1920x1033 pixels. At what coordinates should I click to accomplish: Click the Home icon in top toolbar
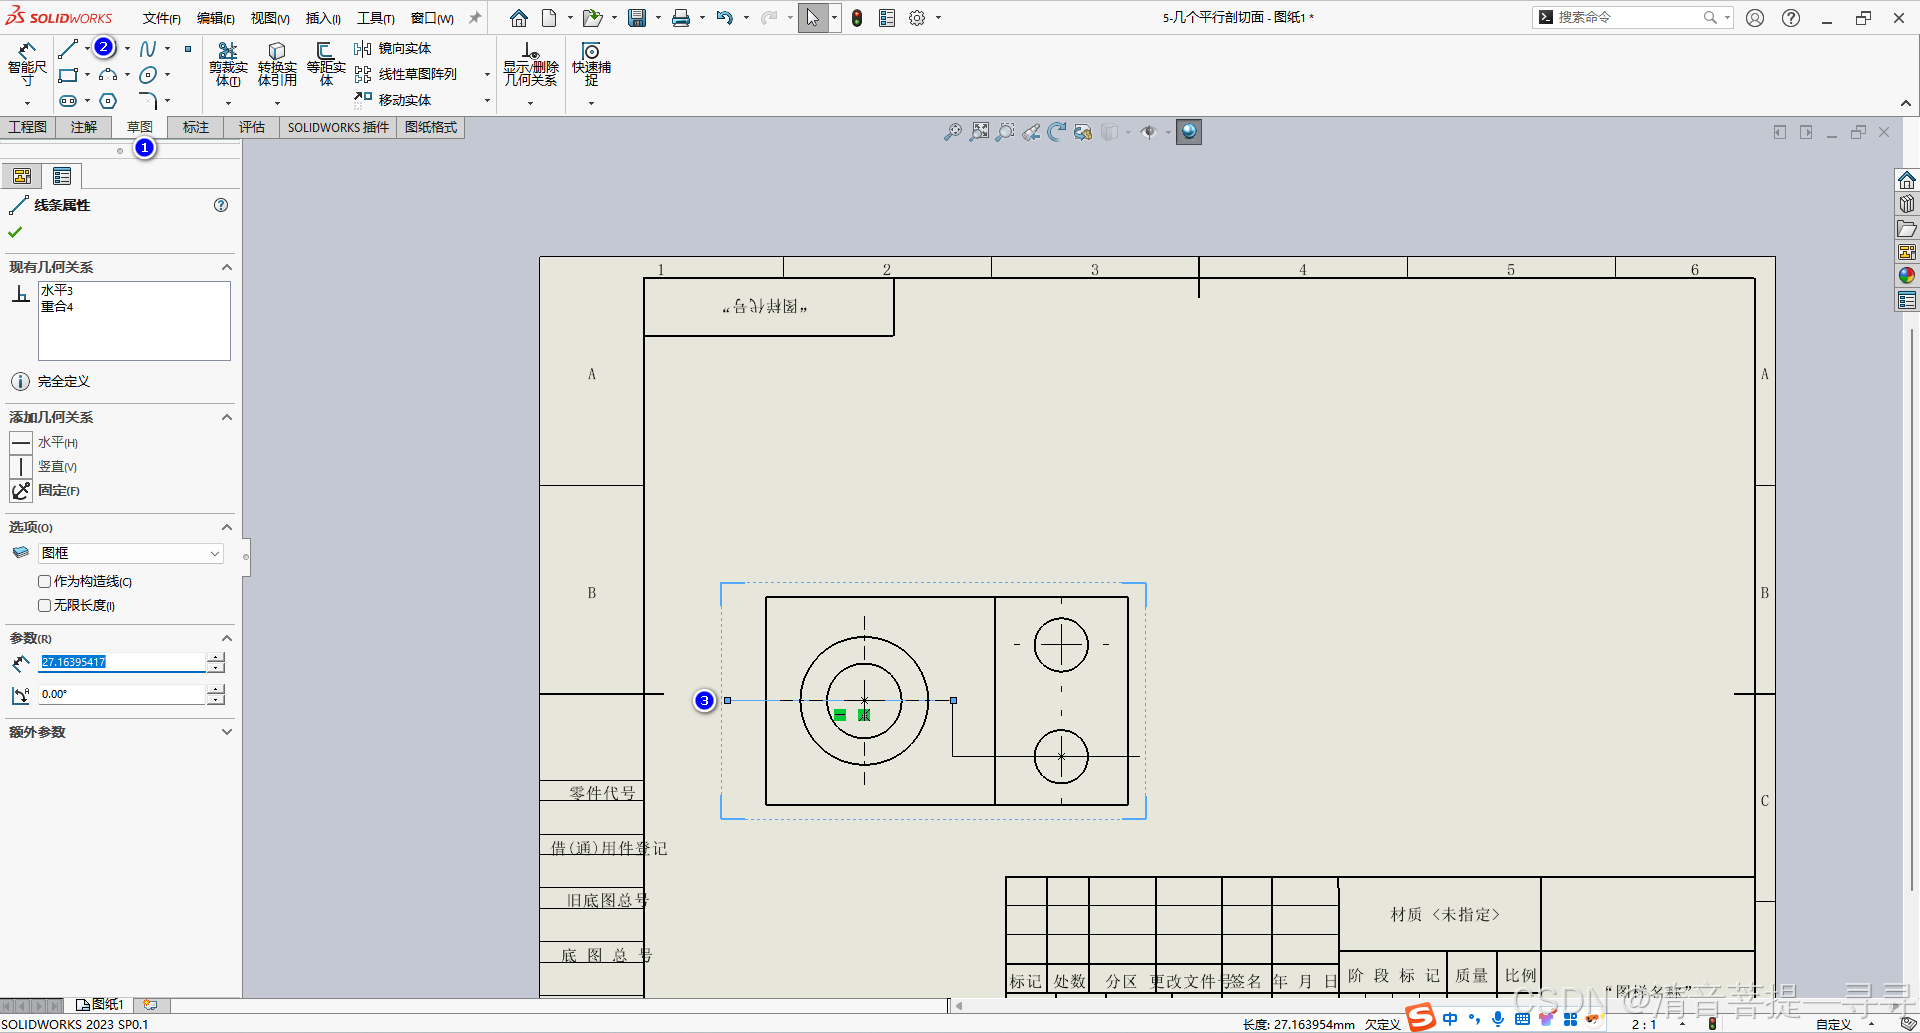pyautogui.click(x=519, y=18)
